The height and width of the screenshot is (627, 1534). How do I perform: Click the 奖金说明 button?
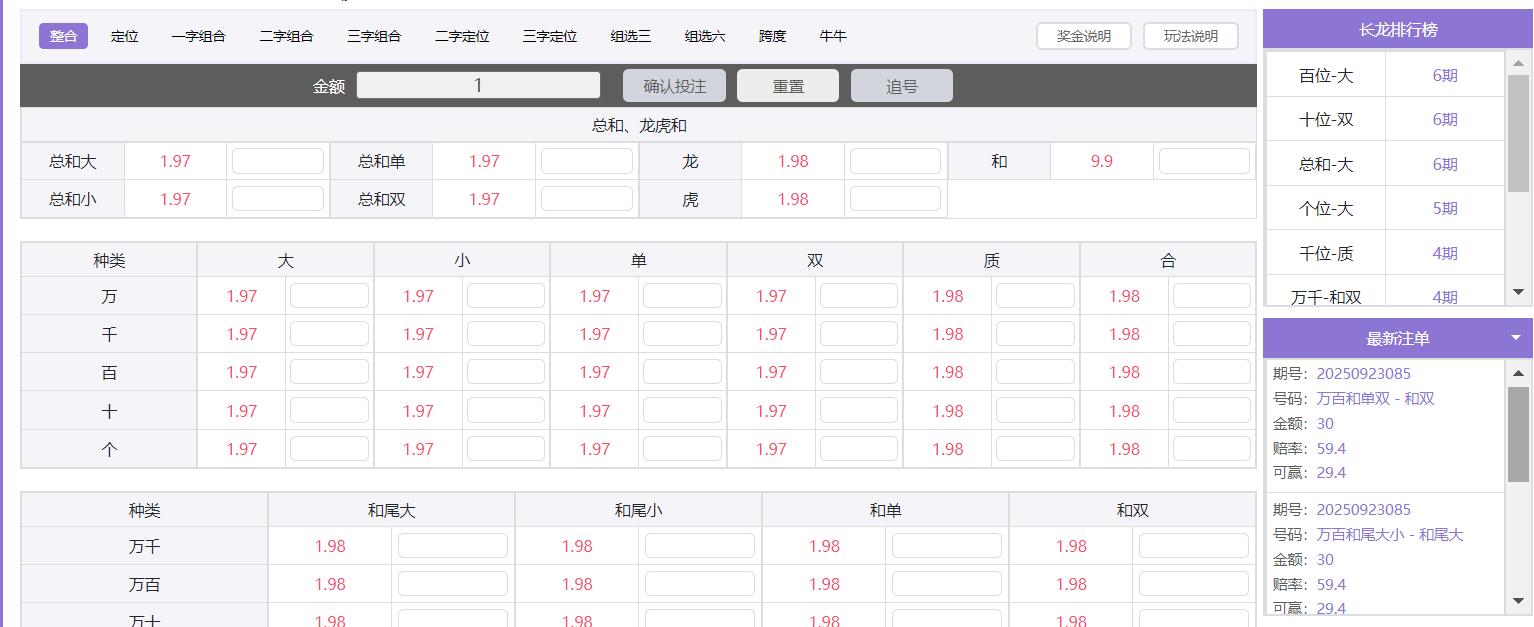pyautogui.click(x=1083, y=35)
